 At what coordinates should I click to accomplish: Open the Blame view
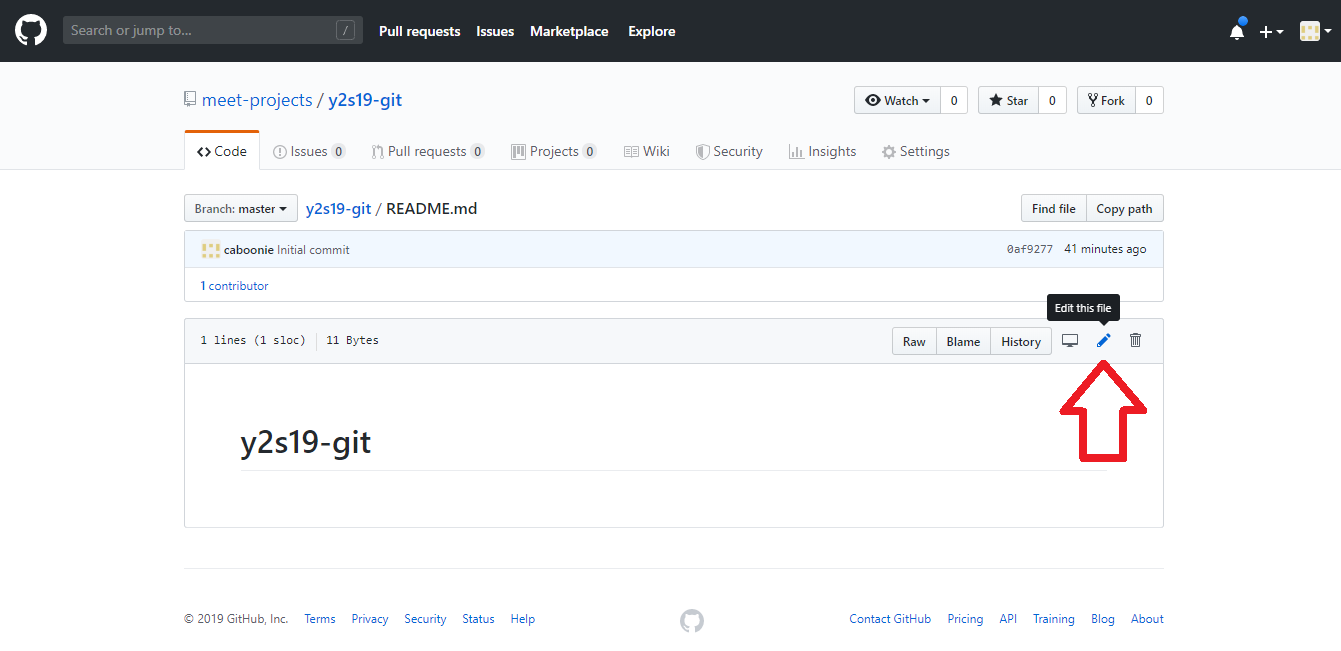963,341
